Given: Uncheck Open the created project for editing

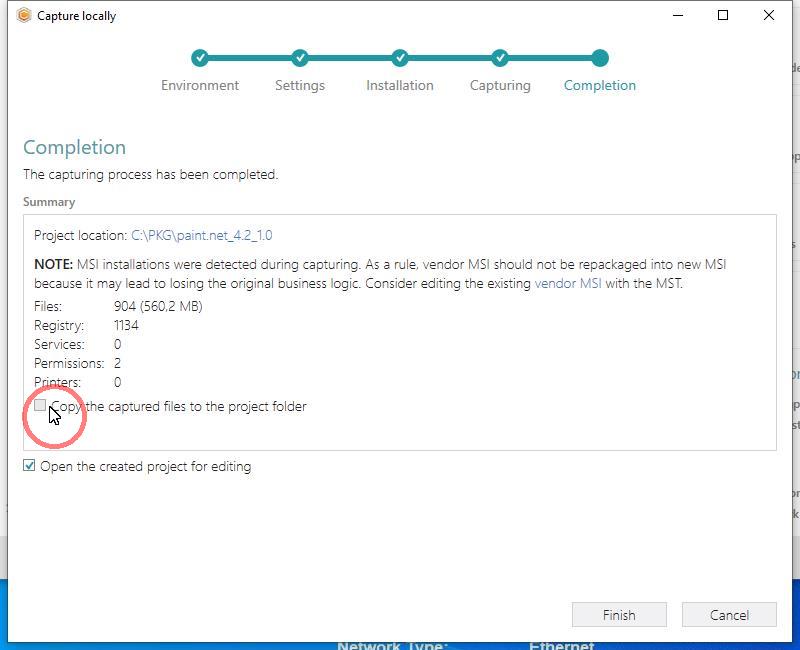Looking at the screenshot, I should (30, 466).
